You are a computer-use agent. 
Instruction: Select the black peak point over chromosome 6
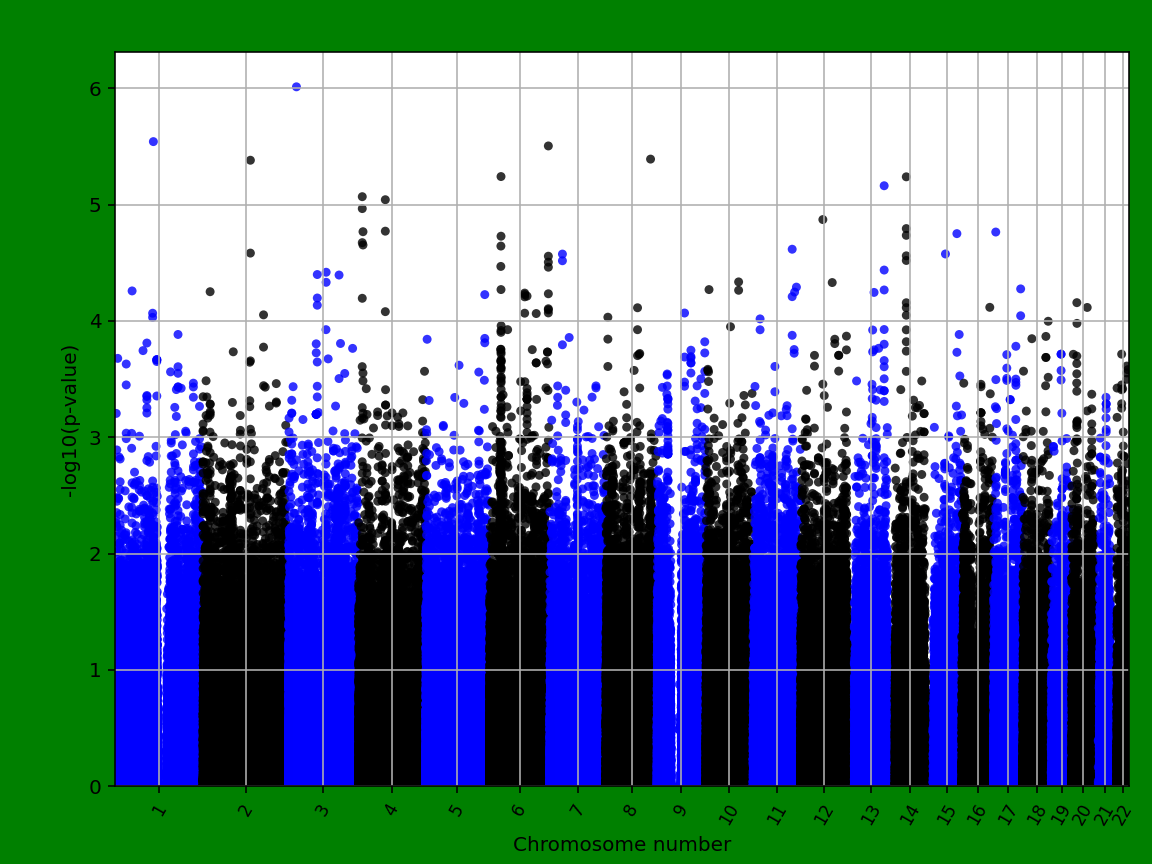point(549,147)
